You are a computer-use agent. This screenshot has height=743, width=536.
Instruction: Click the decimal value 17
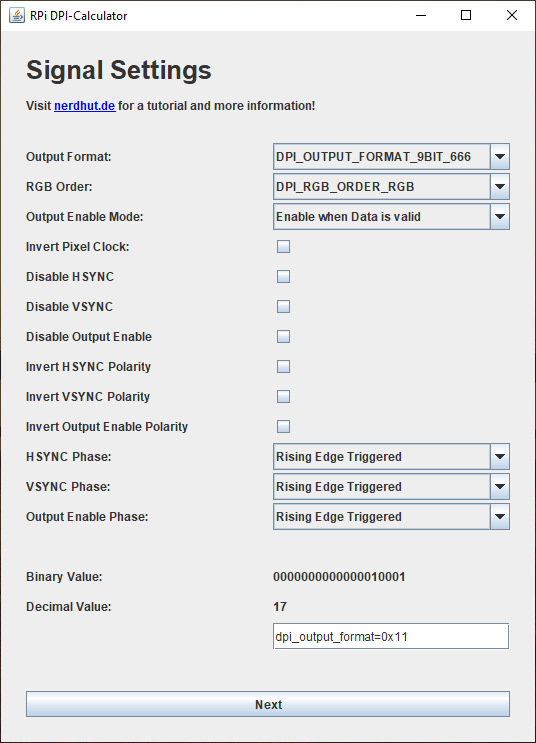pos(280,607)
